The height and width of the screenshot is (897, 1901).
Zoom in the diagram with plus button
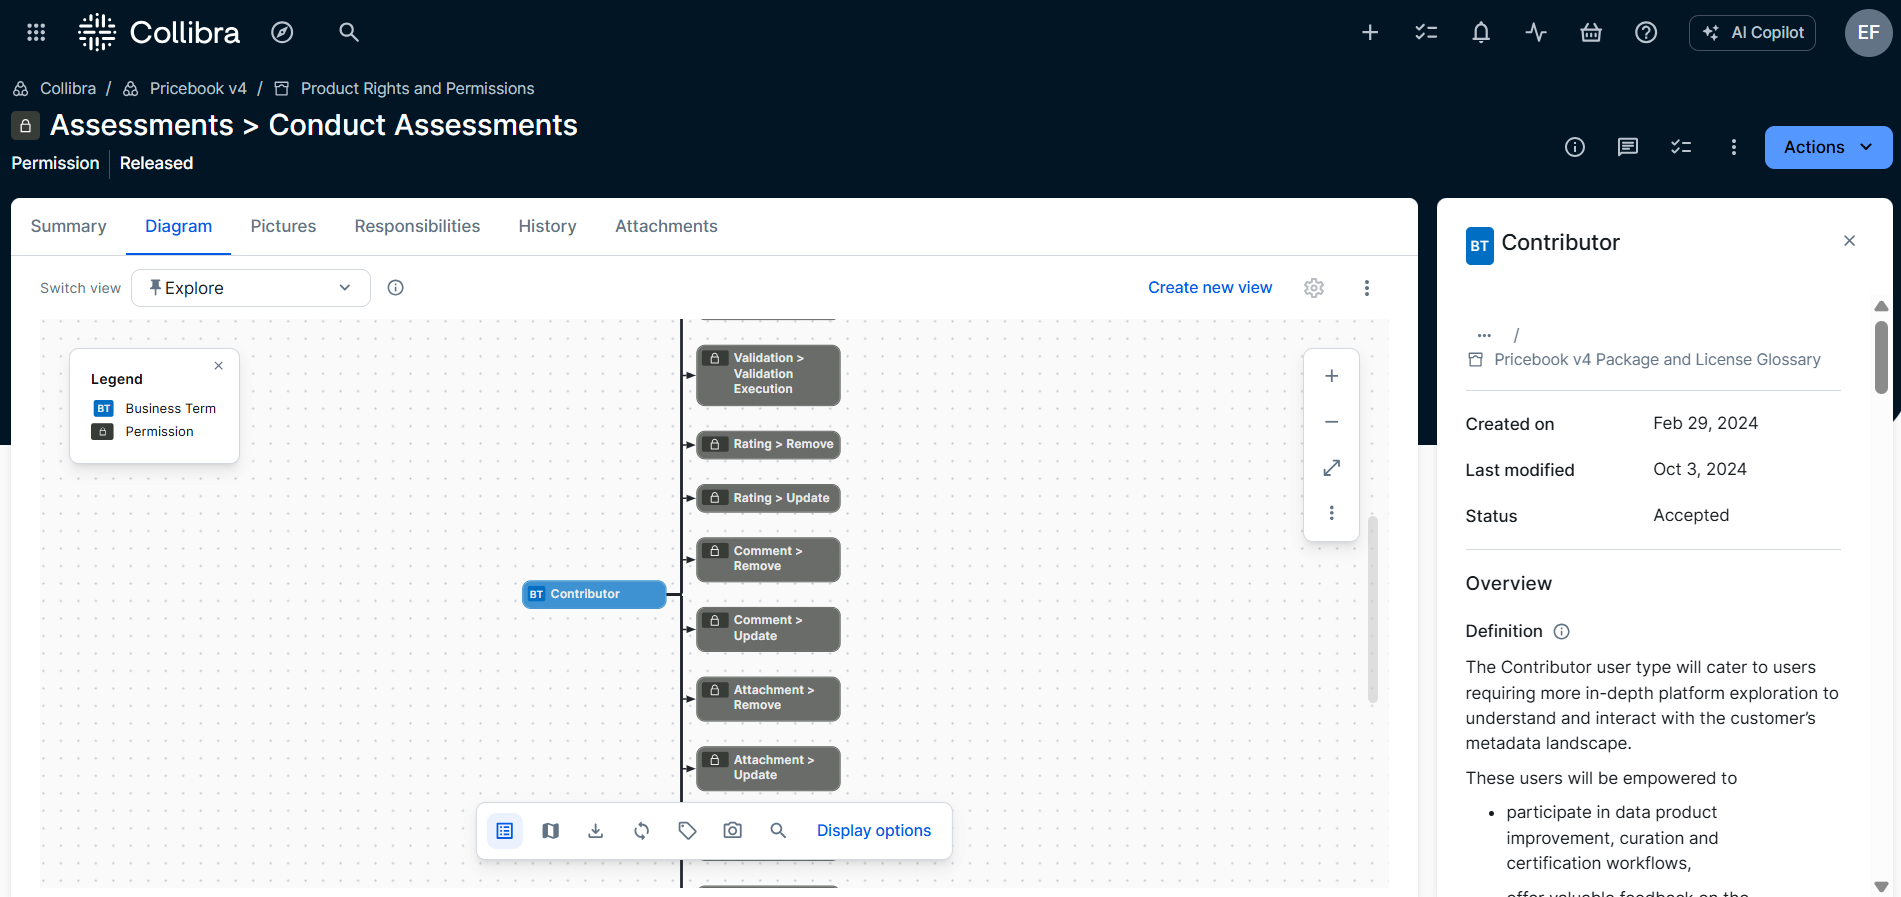coord(1331,376)
